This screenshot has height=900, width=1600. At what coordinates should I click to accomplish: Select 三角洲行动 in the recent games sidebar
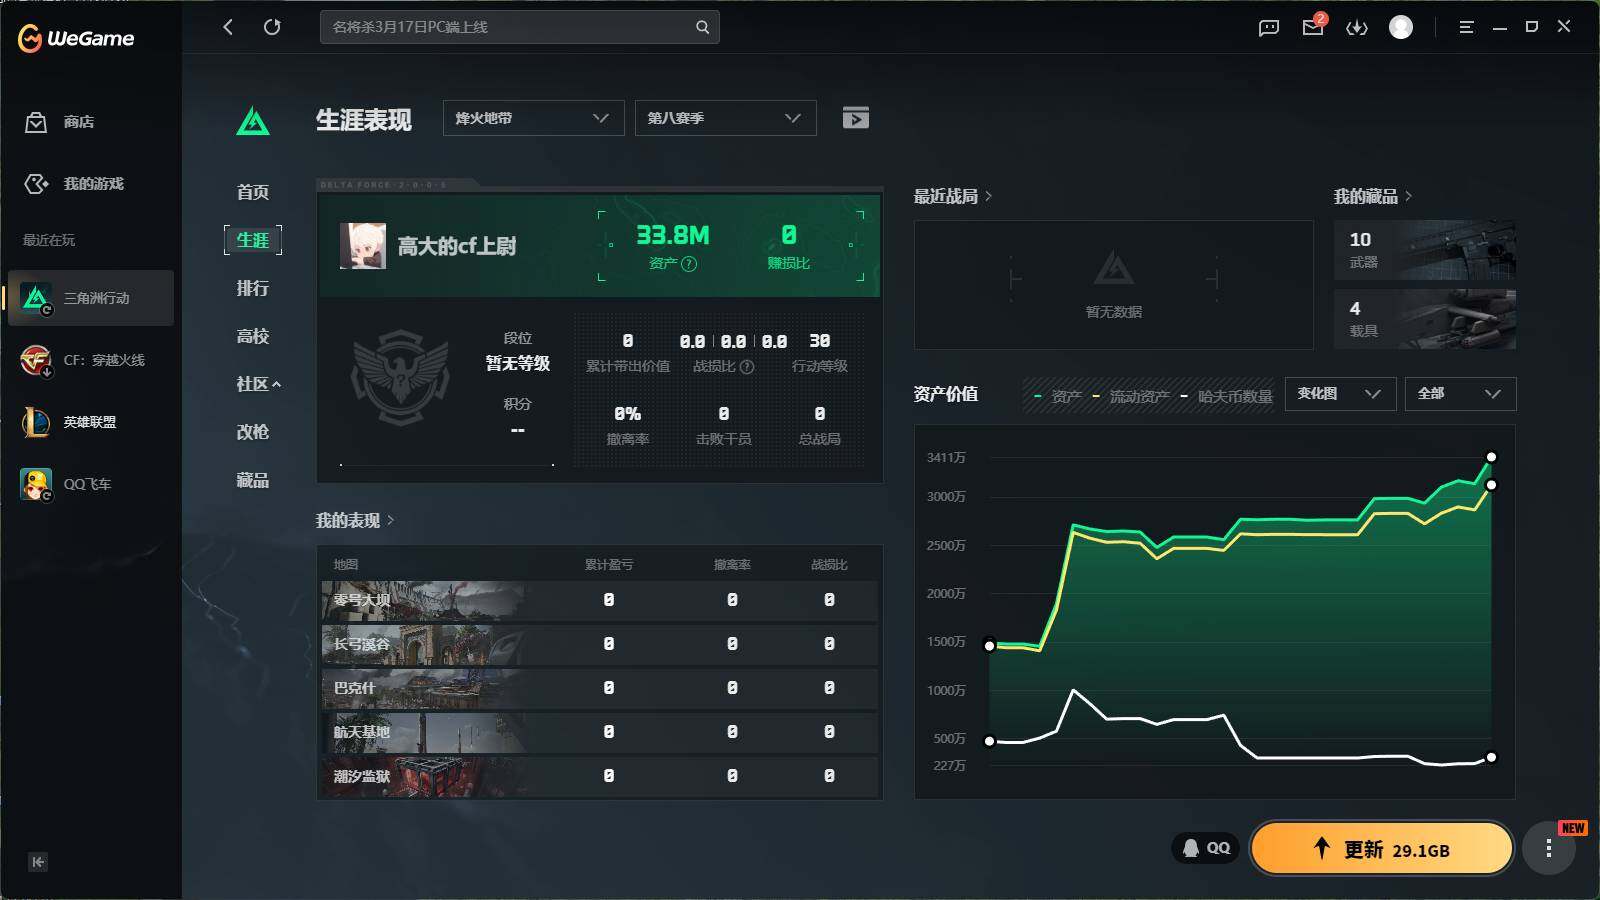[90, 298]
